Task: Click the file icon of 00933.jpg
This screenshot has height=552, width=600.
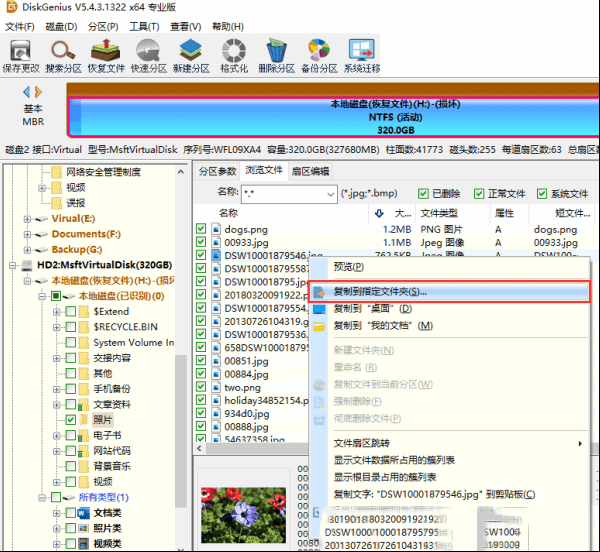Action: [216, 242]
